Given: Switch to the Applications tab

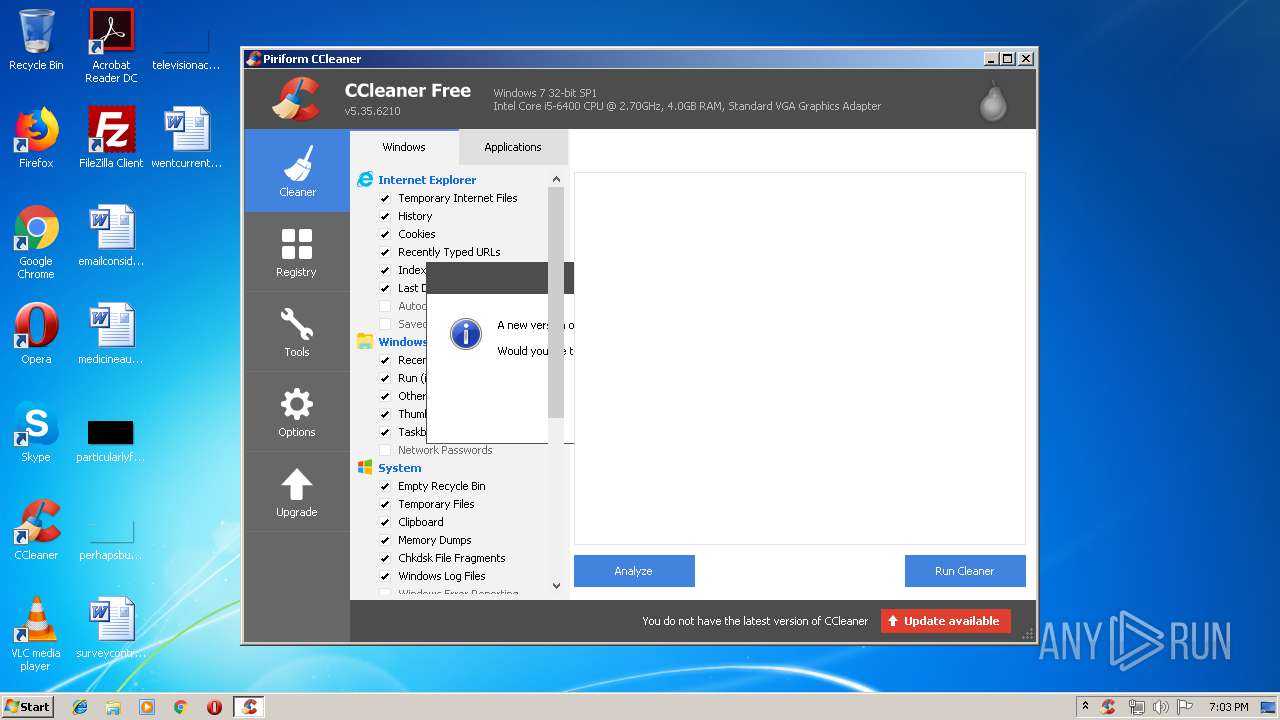Looking at the screenshot, I should [x=513, y=147].
